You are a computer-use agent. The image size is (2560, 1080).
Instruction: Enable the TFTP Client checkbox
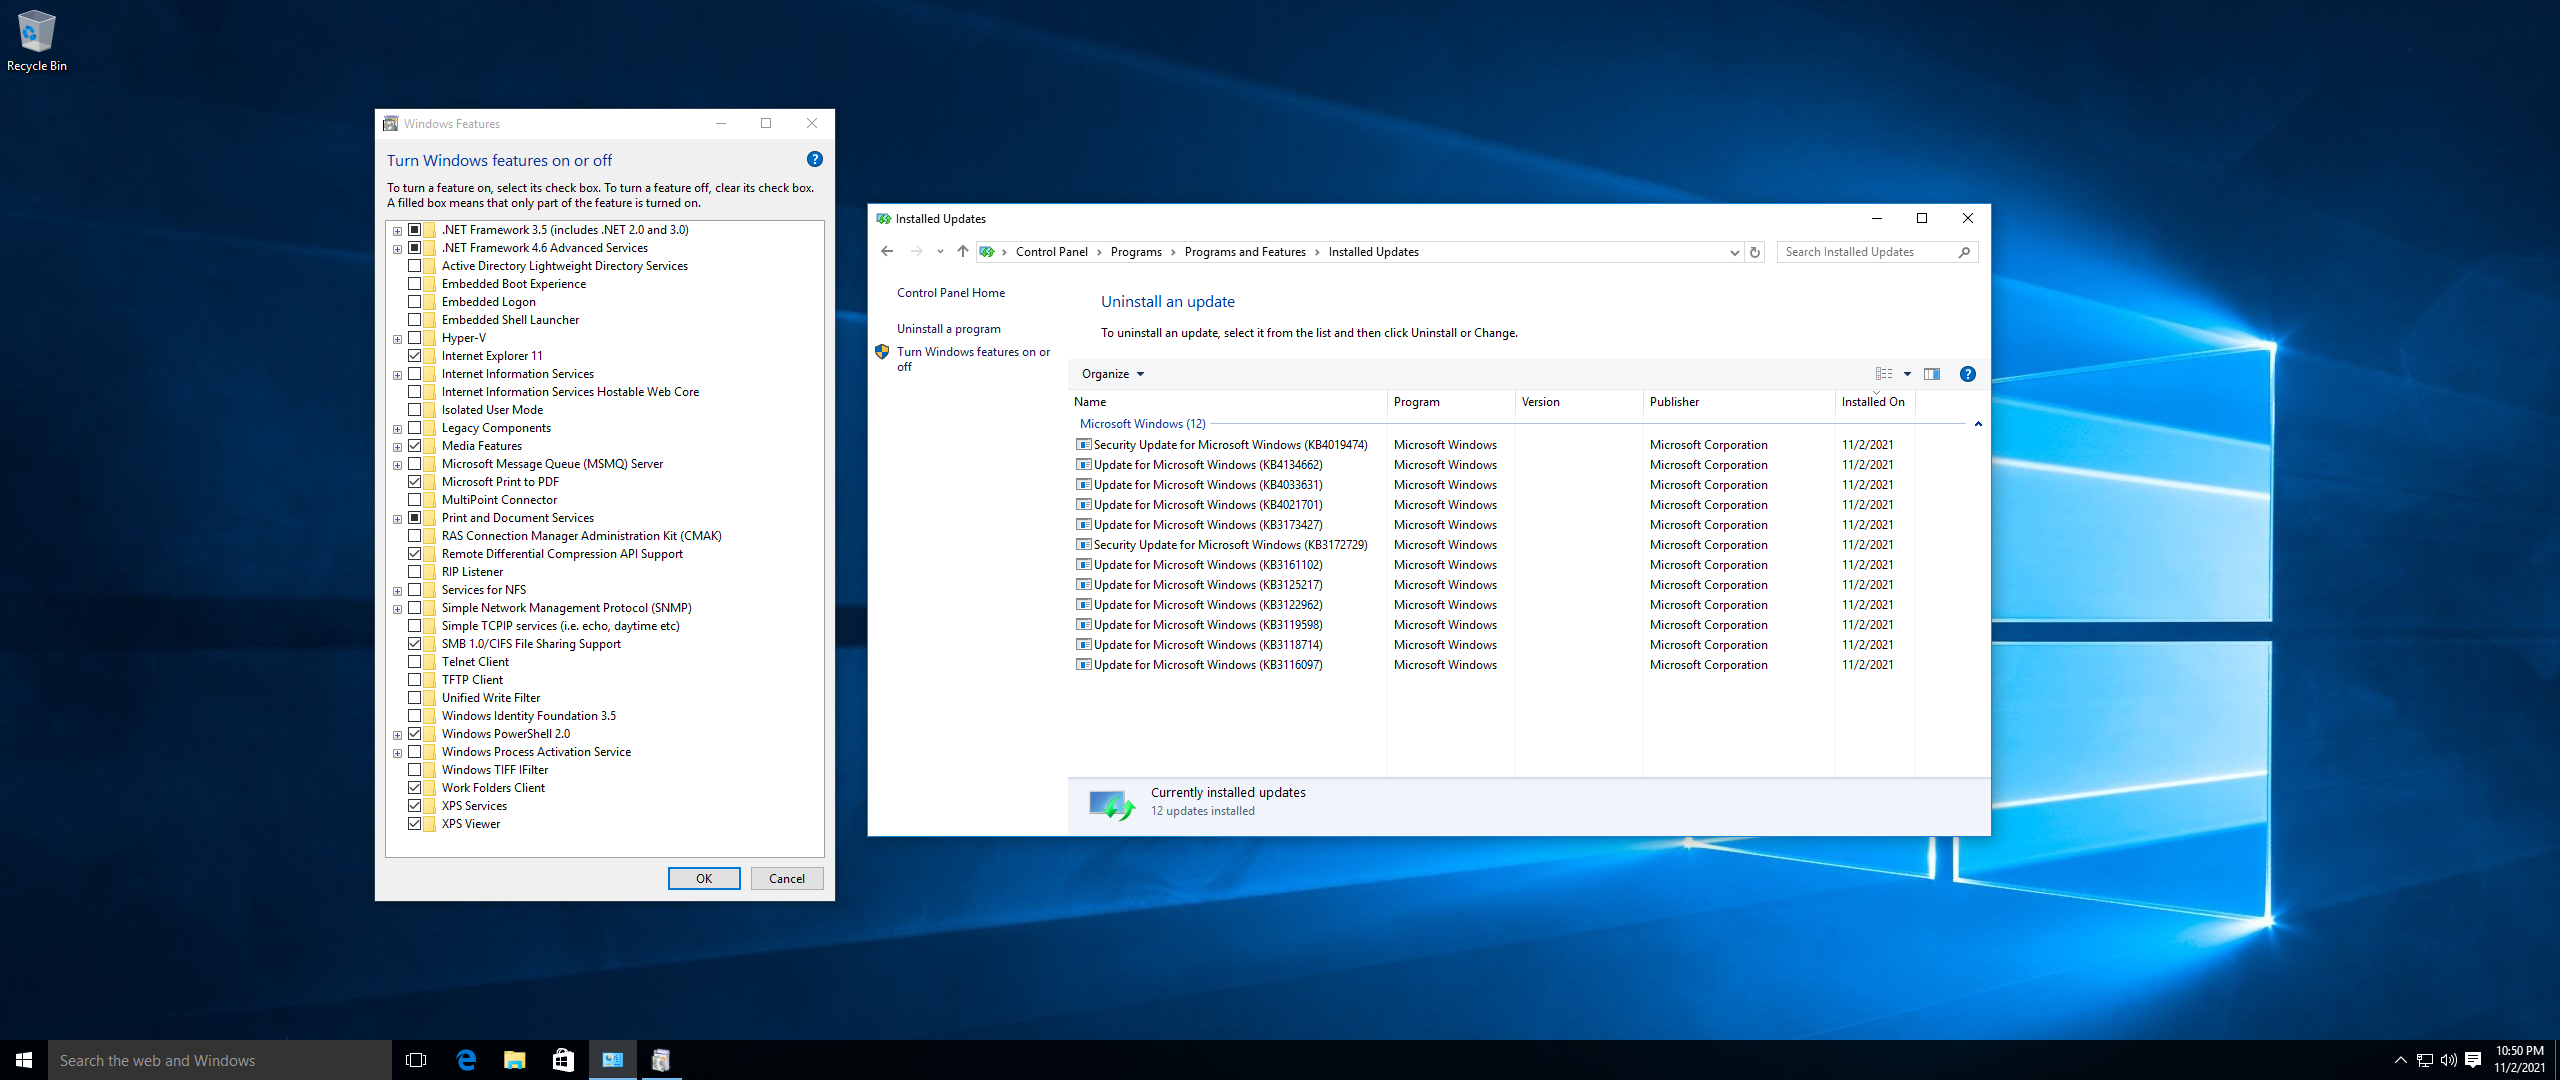[x=414, y=680]
